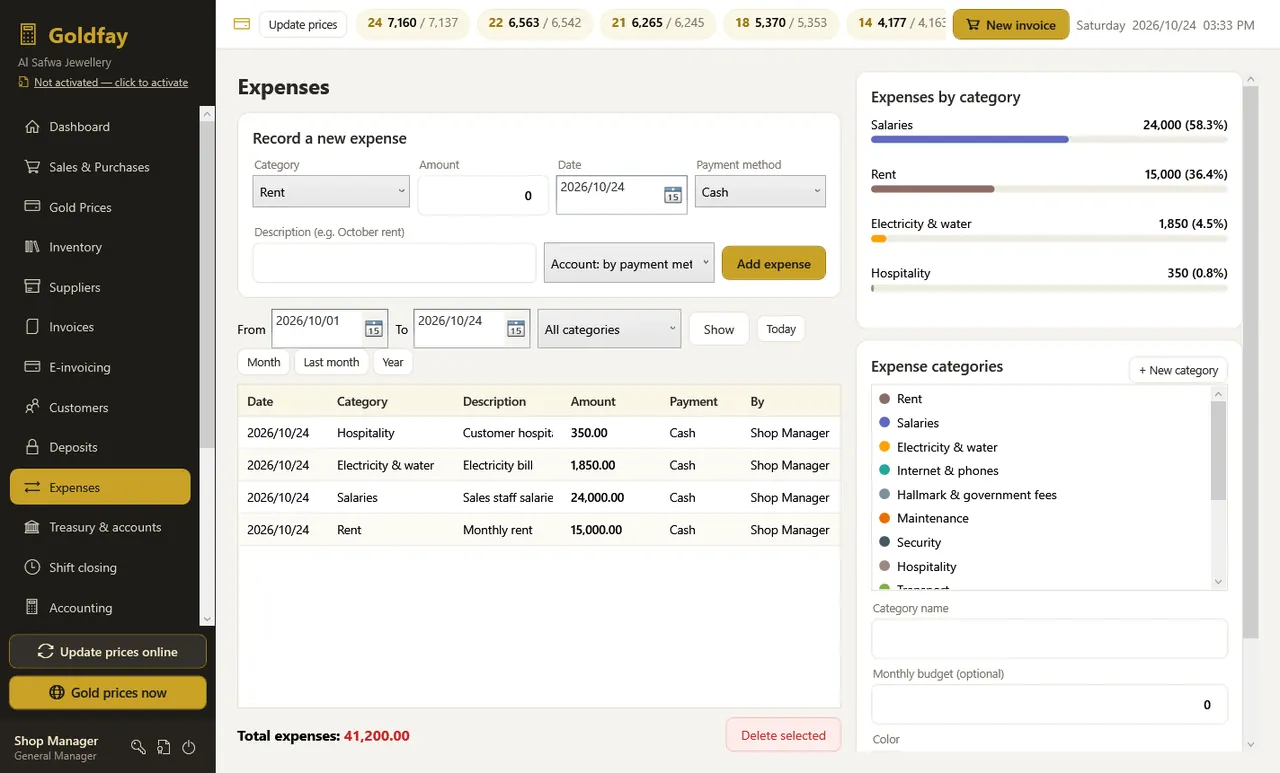Click the Amount input field

click(483, 195)
